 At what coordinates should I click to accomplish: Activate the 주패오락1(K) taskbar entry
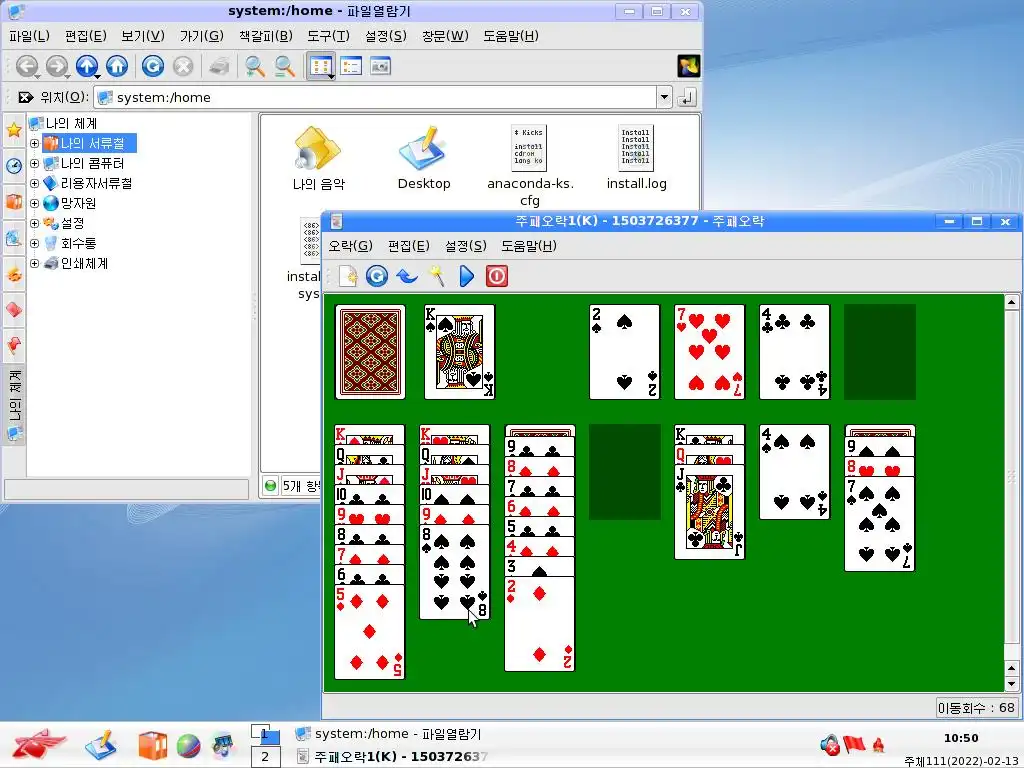coord(392,756)
